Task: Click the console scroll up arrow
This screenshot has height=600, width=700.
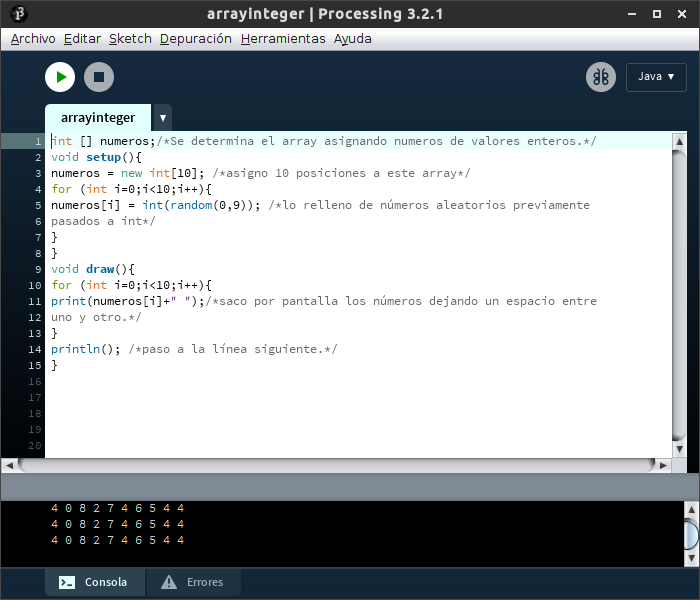Action: pyautogui.click(x=692, y=509)
